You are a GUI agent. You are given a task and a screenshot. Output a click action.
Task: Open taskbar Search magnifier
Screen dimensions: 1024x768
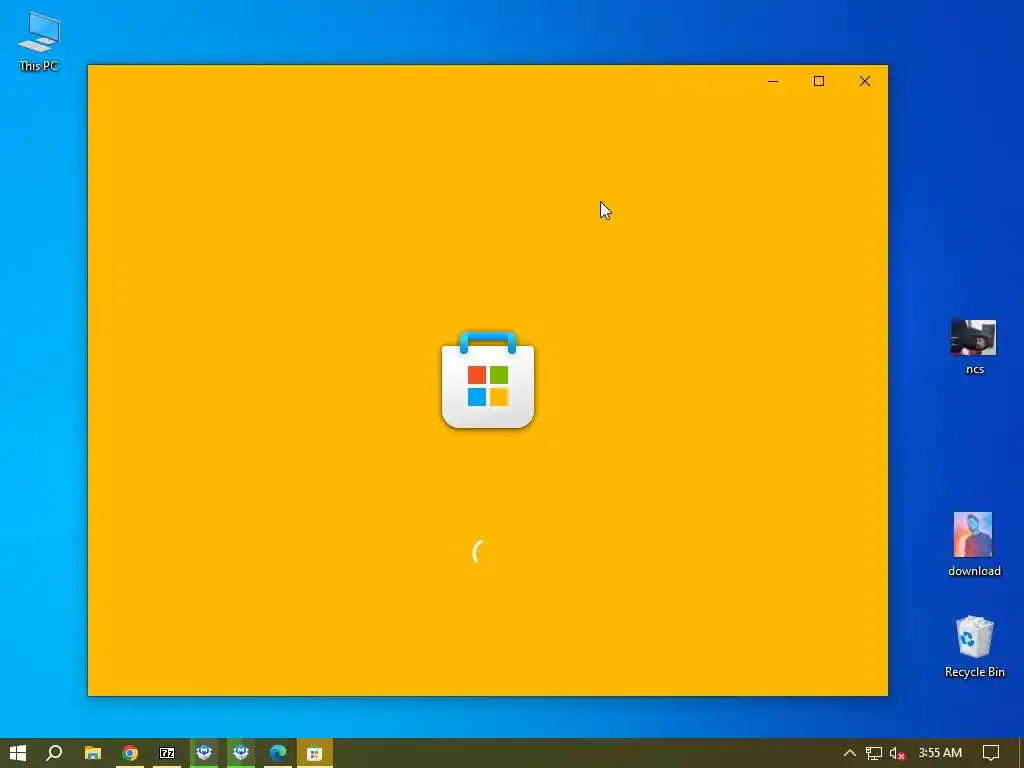pos(55,753)
